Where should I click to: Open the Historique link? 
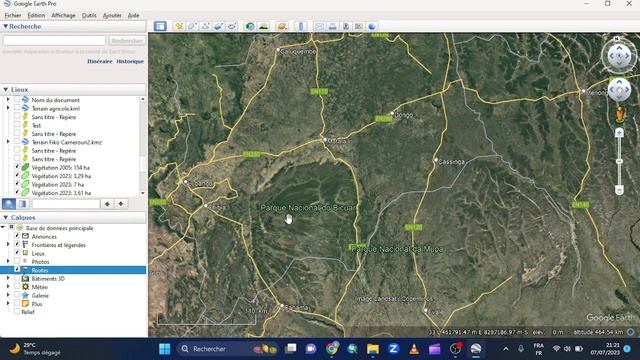click(130, 61)
